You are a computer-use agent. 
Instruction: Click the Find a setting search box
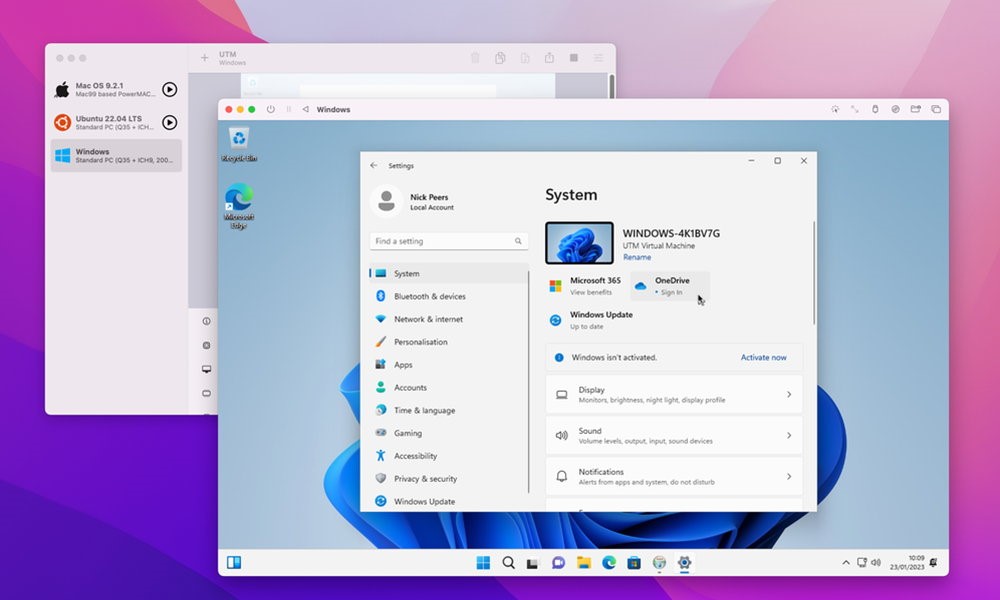click(x=449, y=241)
